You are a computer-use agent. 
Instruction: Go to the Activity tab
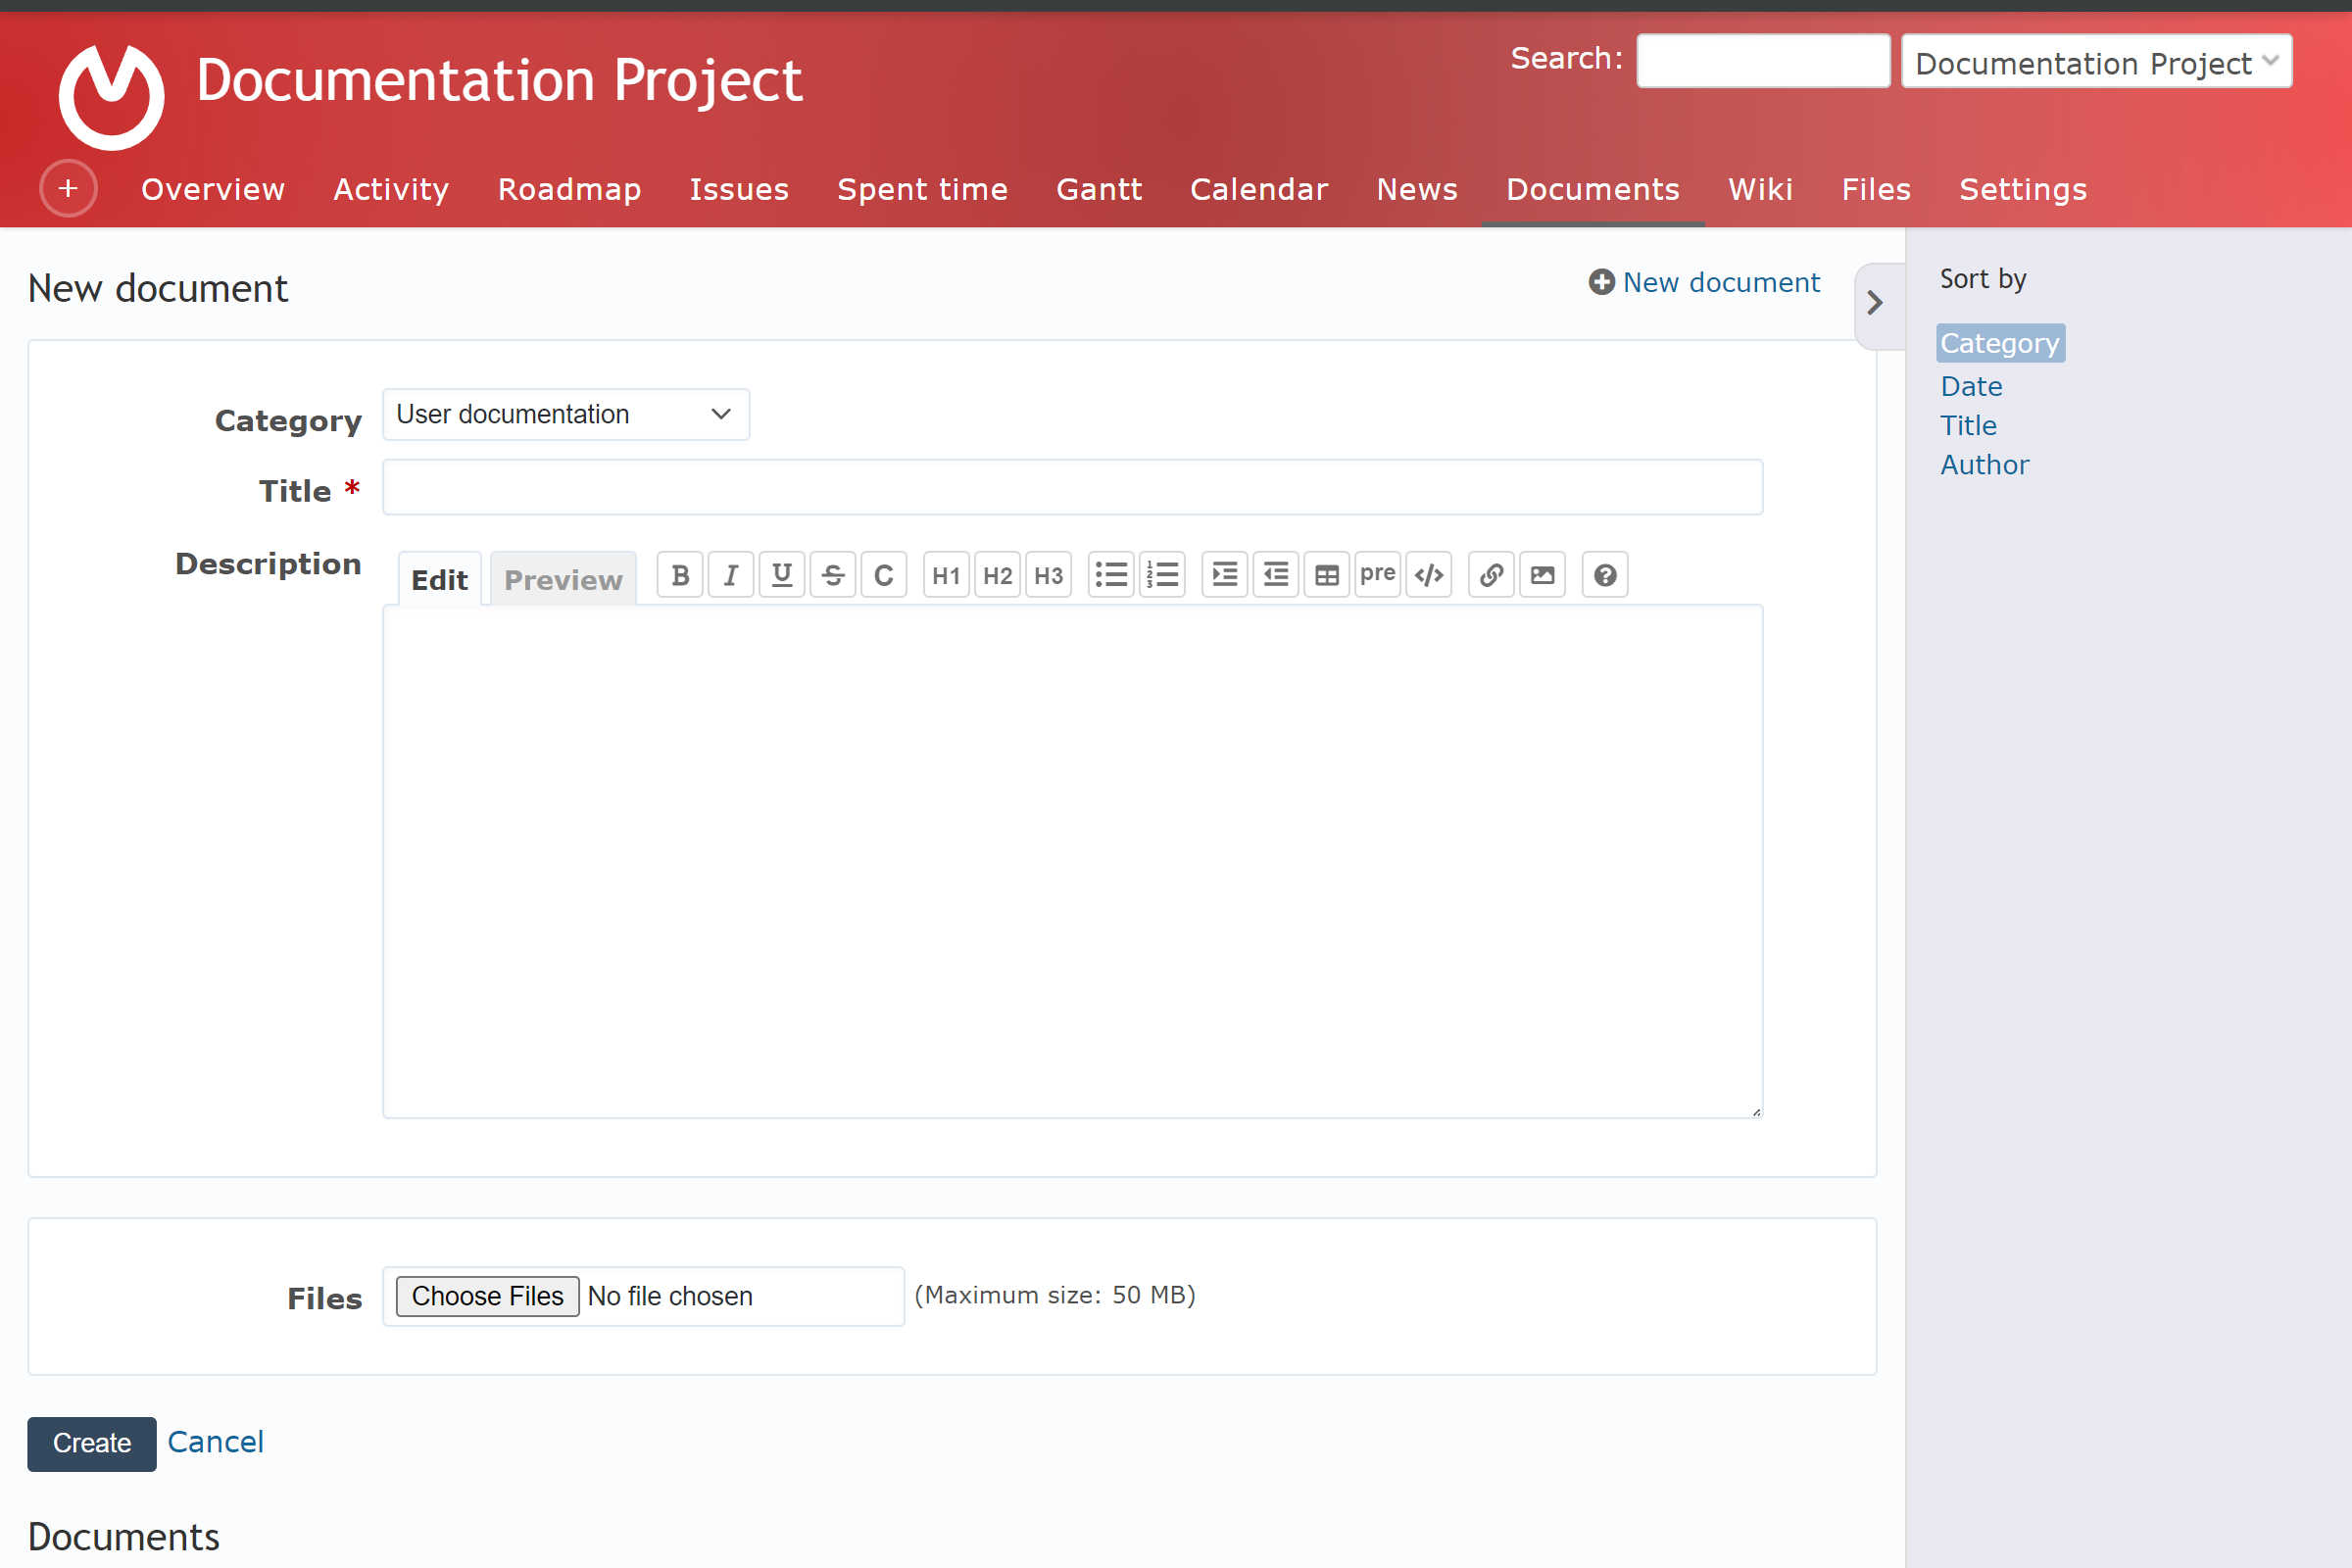[x=391, y=189]
